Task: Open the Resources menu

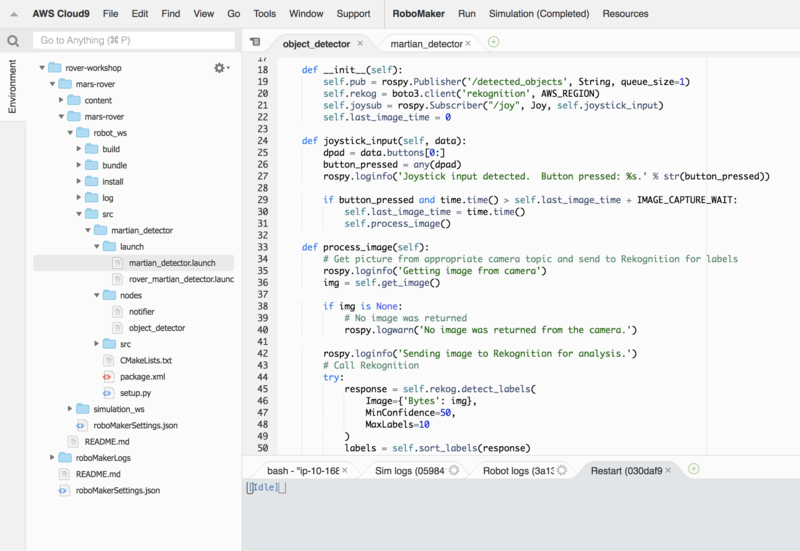Action: click(x=625, y=14)
